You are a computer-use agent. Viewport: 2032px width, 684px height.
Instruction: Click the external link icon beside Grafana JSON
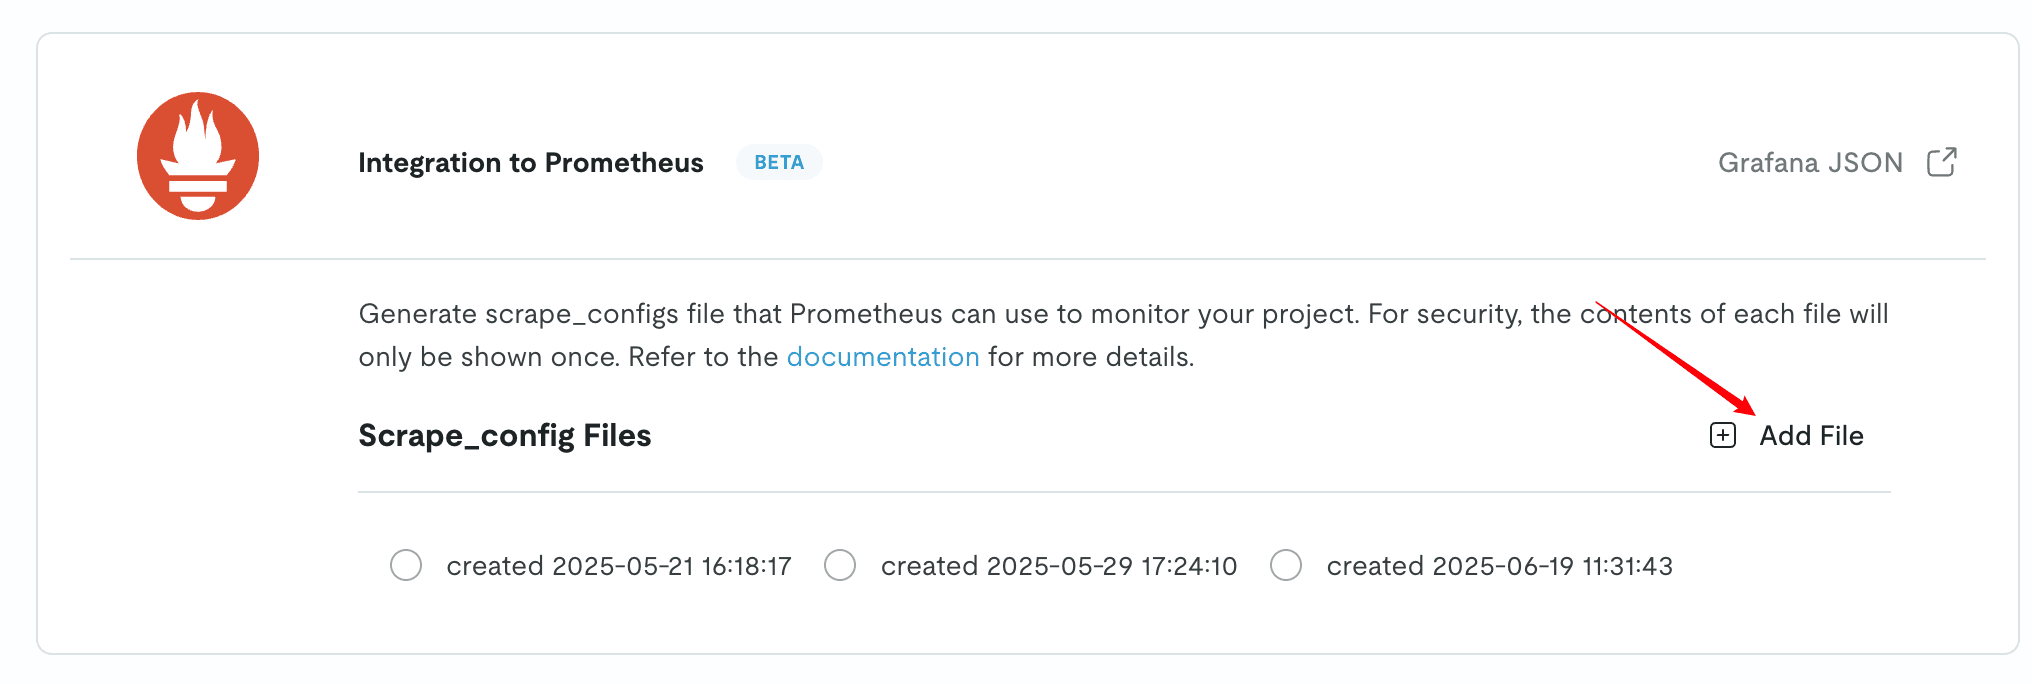point(1941,162)
